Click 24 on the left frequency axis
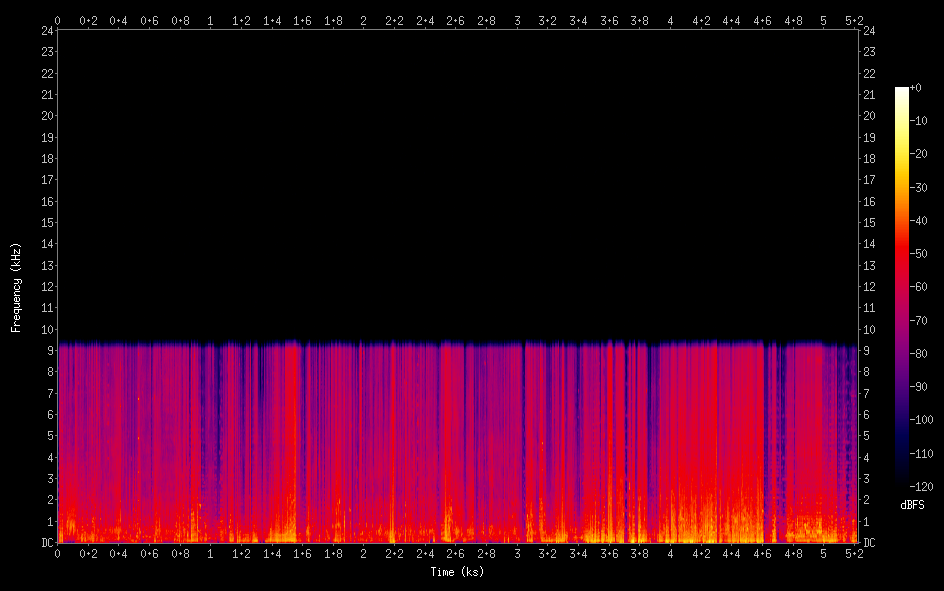 46,30
